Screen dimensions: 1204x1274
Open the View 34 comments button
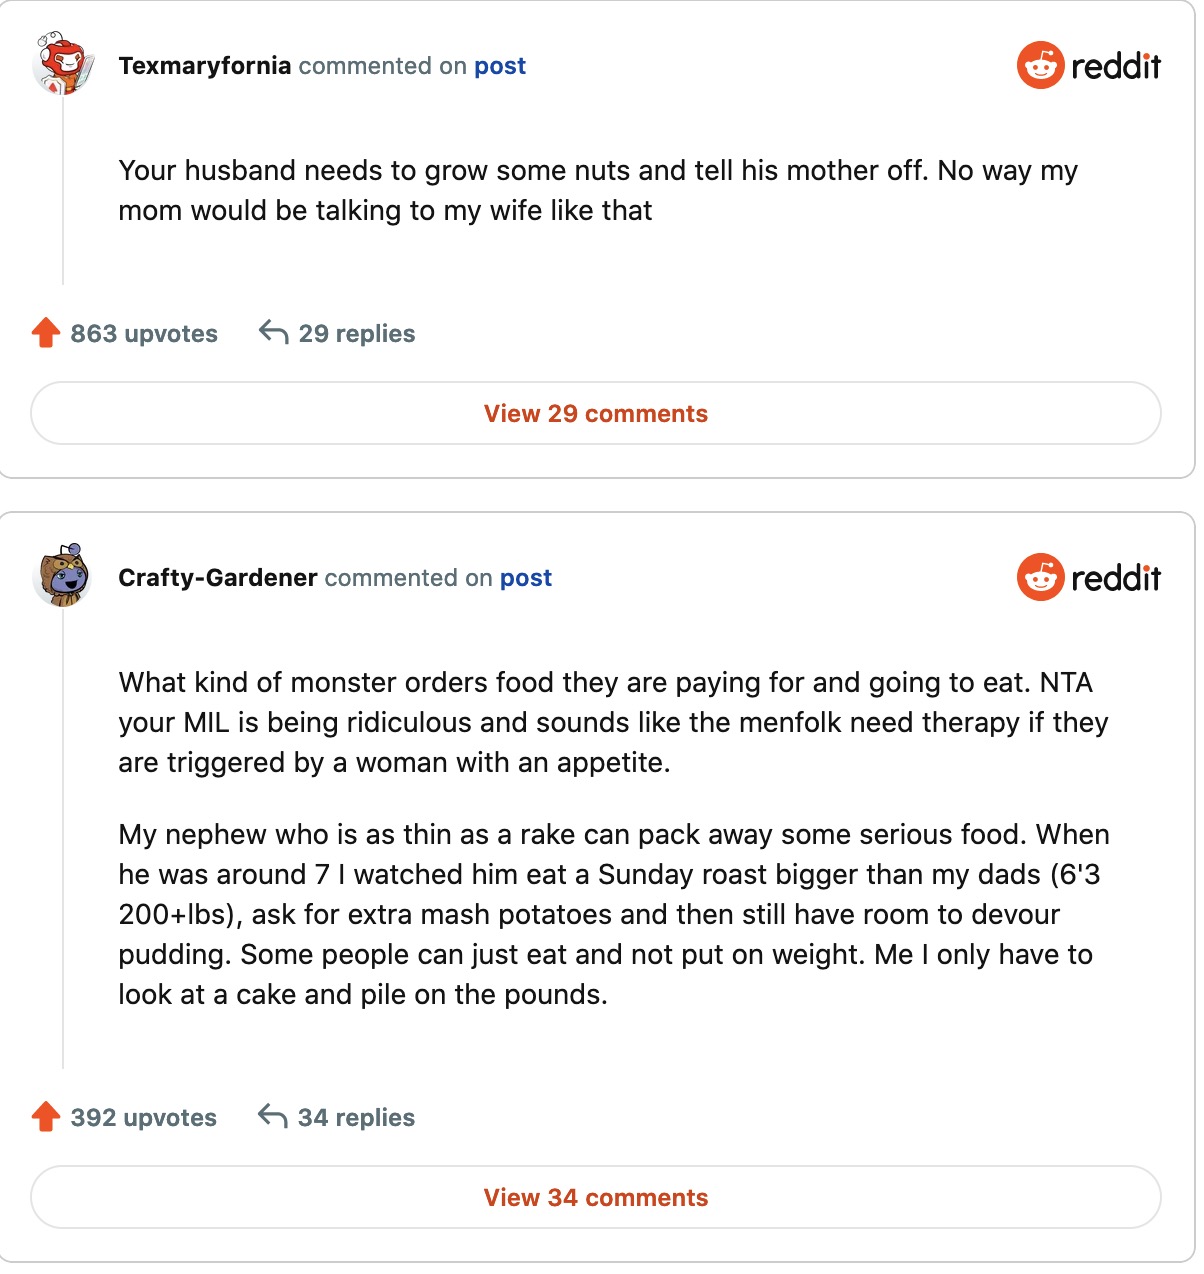pos(596,1198)
